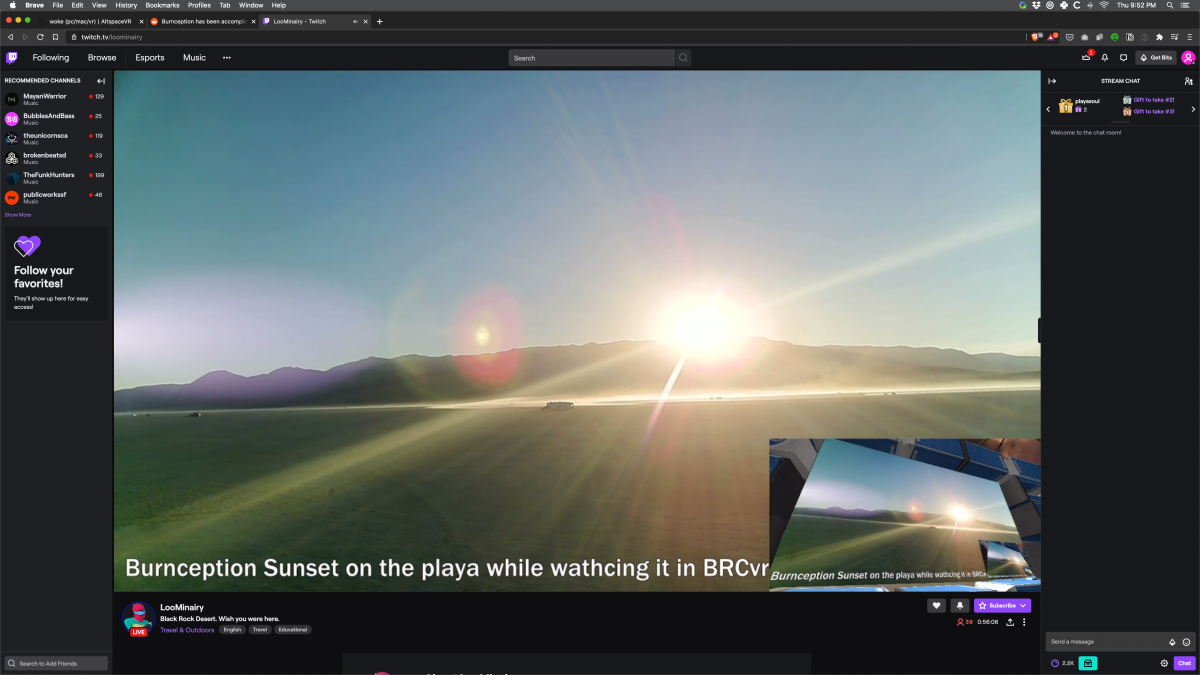
Task: Open the MayanWarrior channel
Action: click(x=55, y=98)
